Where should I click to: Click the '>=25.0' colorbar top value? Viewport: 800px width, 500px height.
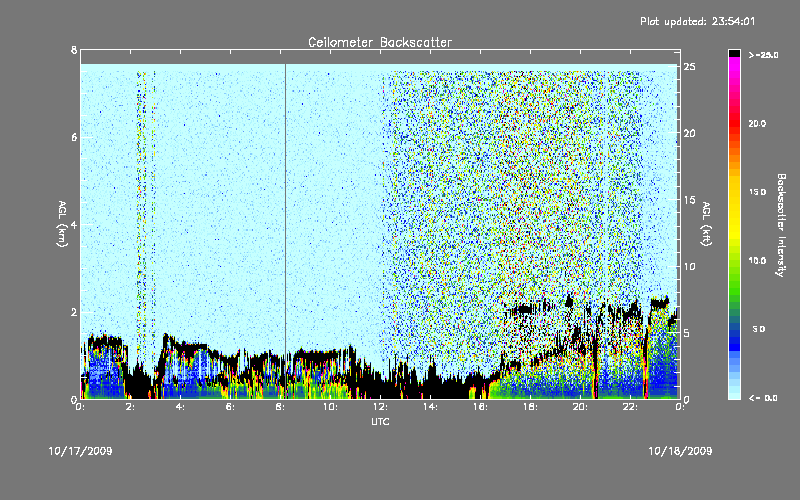[763, 55]
